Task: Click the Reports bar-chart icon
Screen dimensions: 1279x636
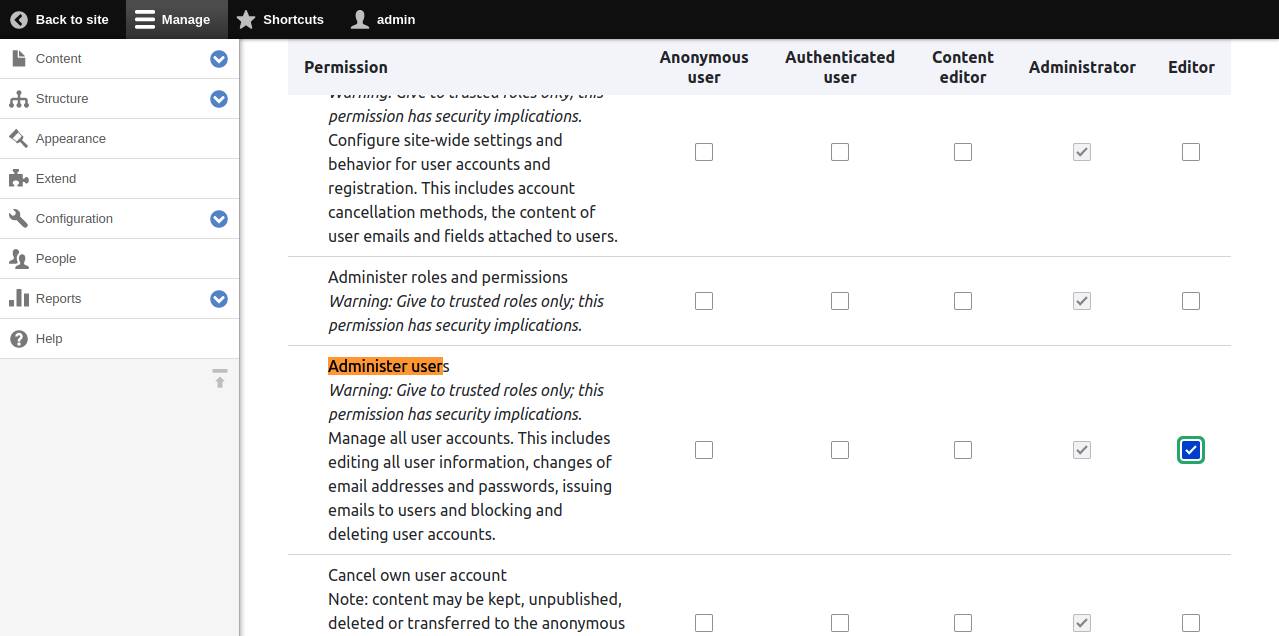Action: click(17, 298)
